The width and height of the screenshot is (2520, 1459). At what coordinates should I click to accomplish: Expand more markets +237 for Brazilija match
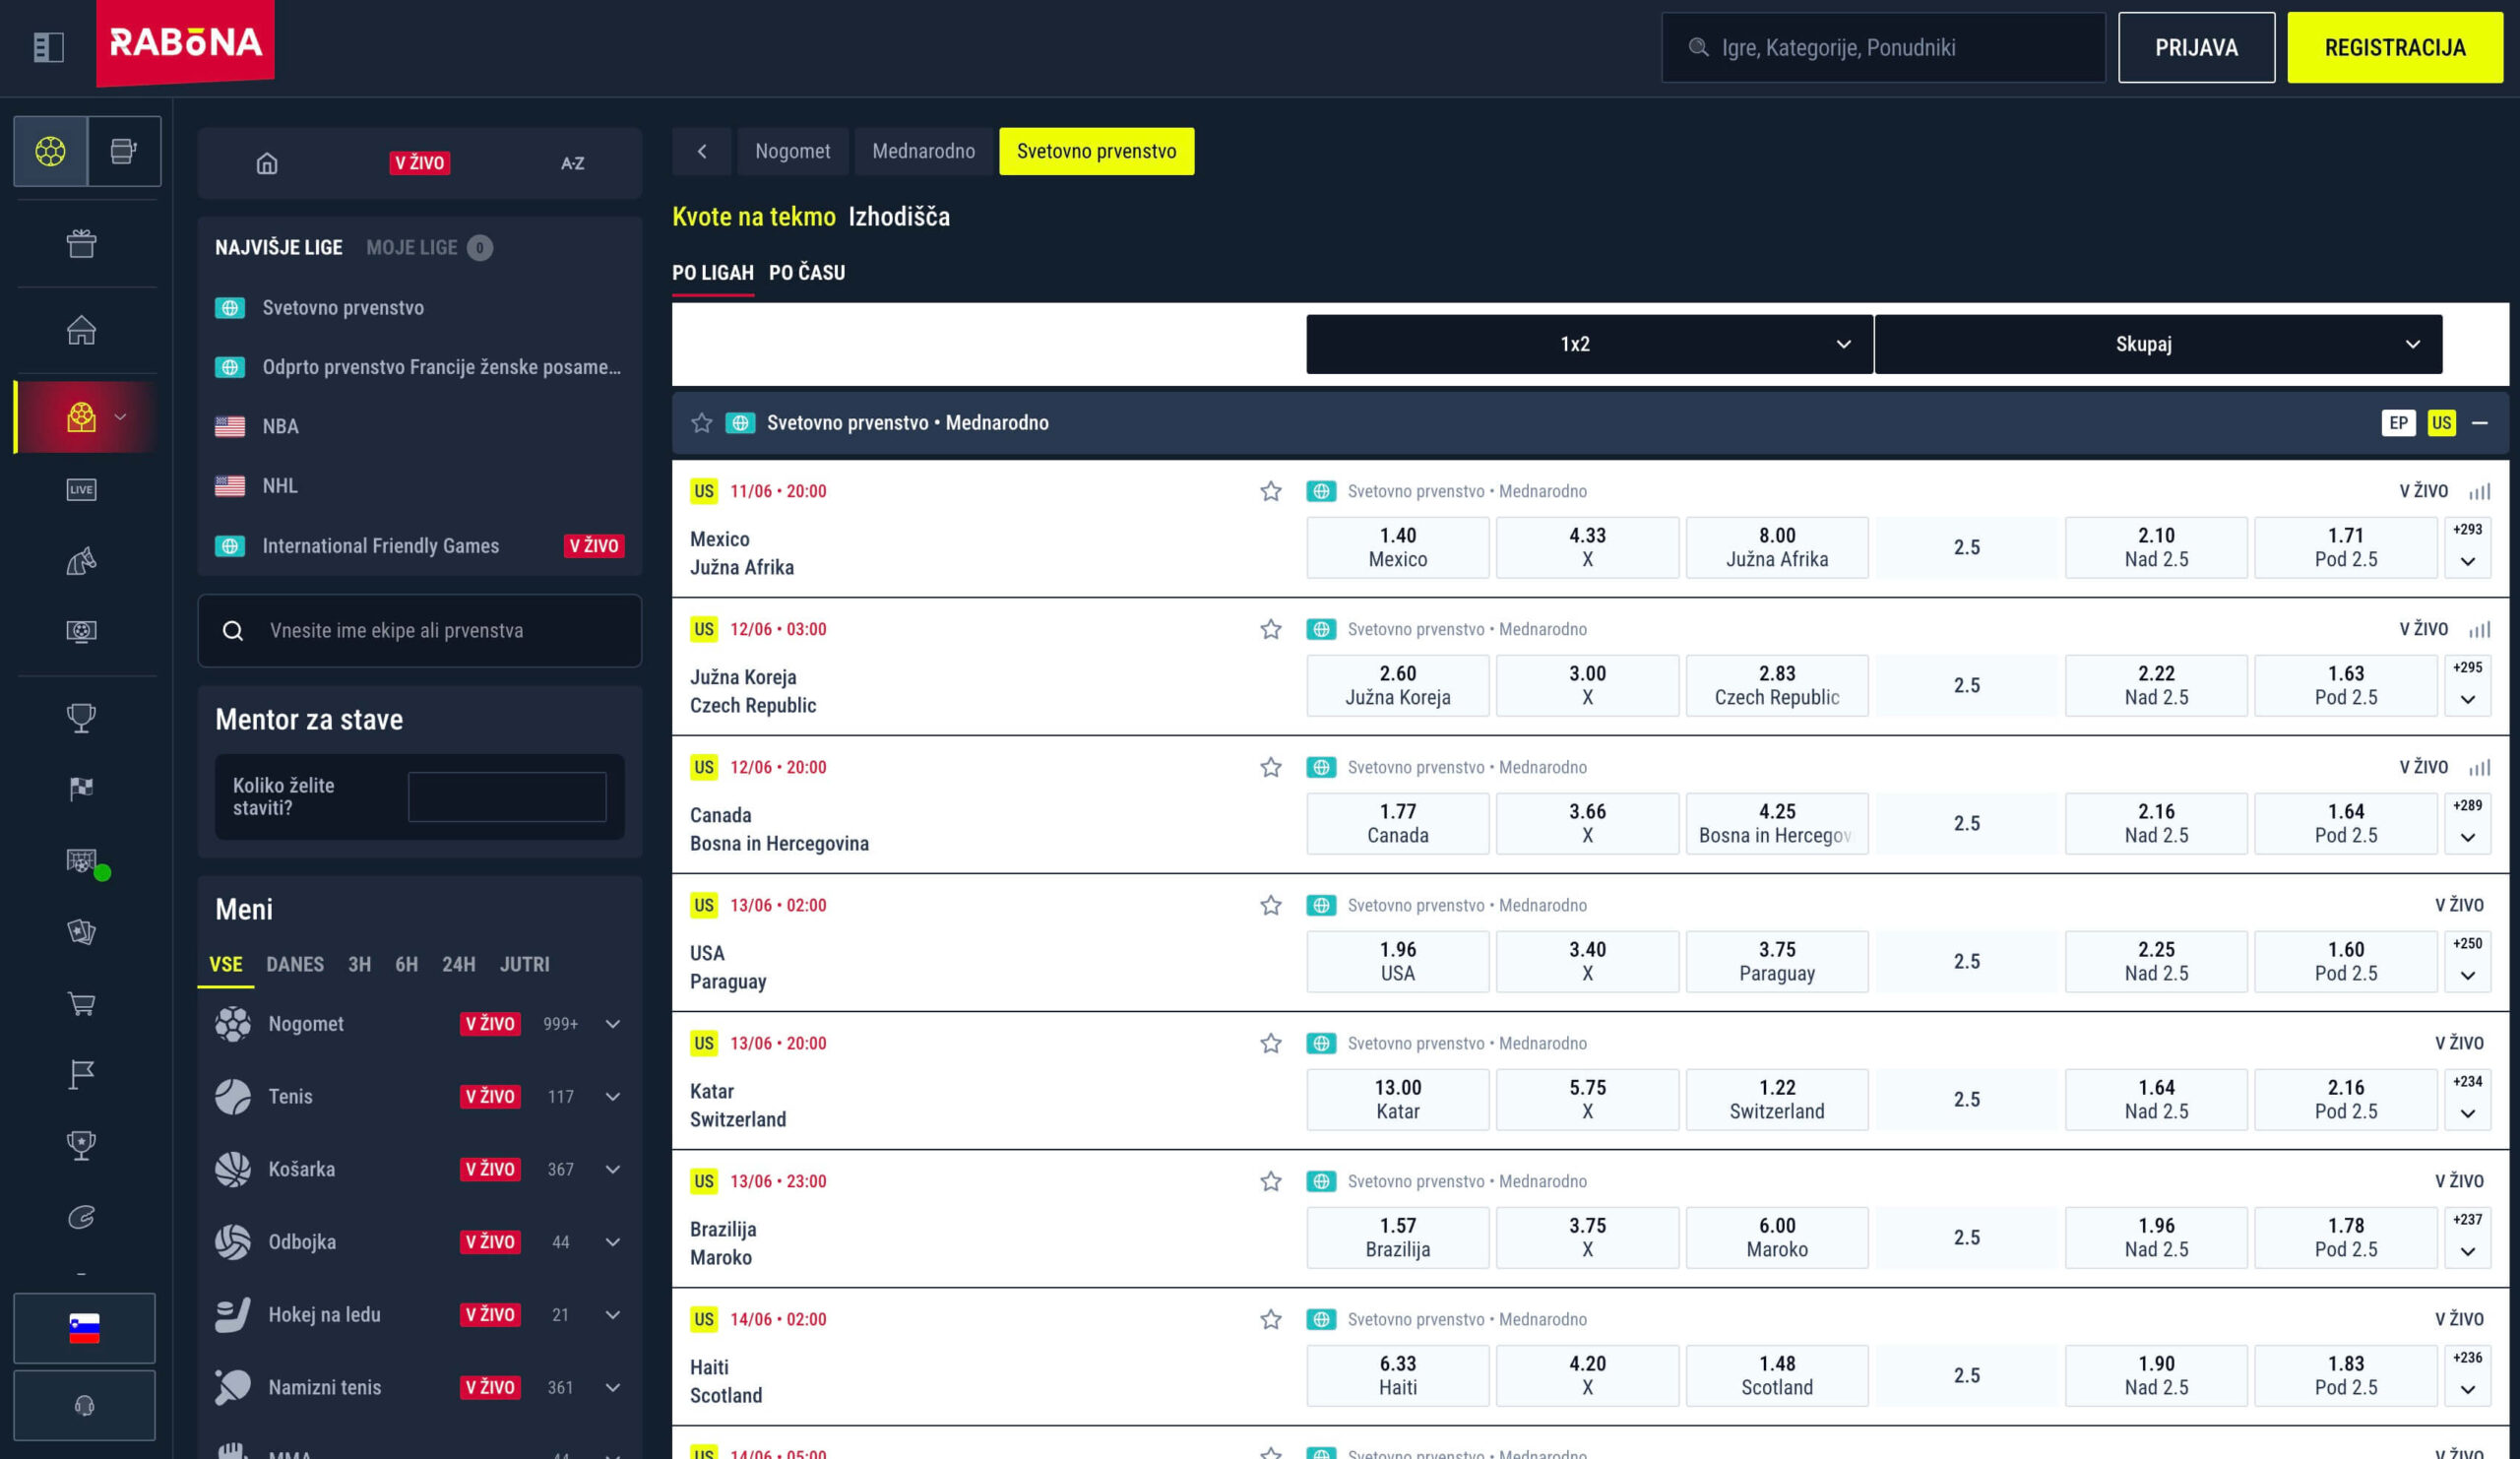pyautogui.click(x=2467, y=1237)
